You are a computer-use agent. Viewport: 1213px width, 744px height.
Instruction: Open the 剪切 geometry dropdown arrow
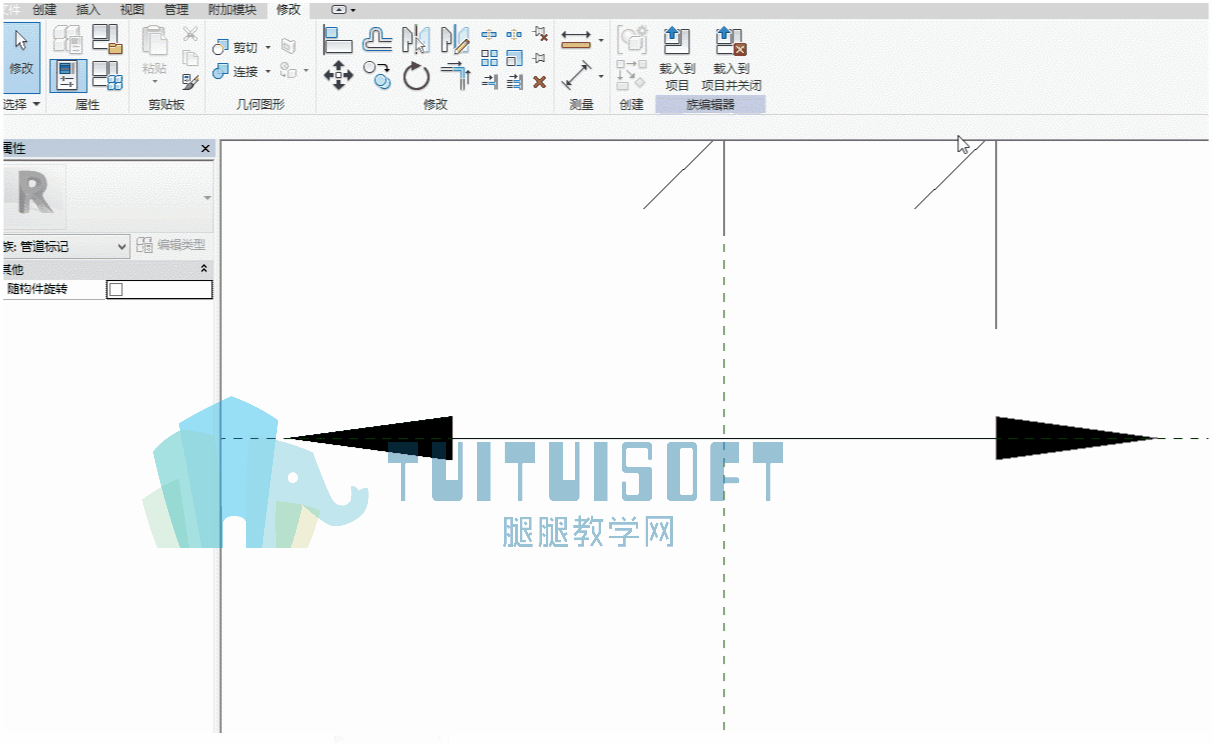268,48
